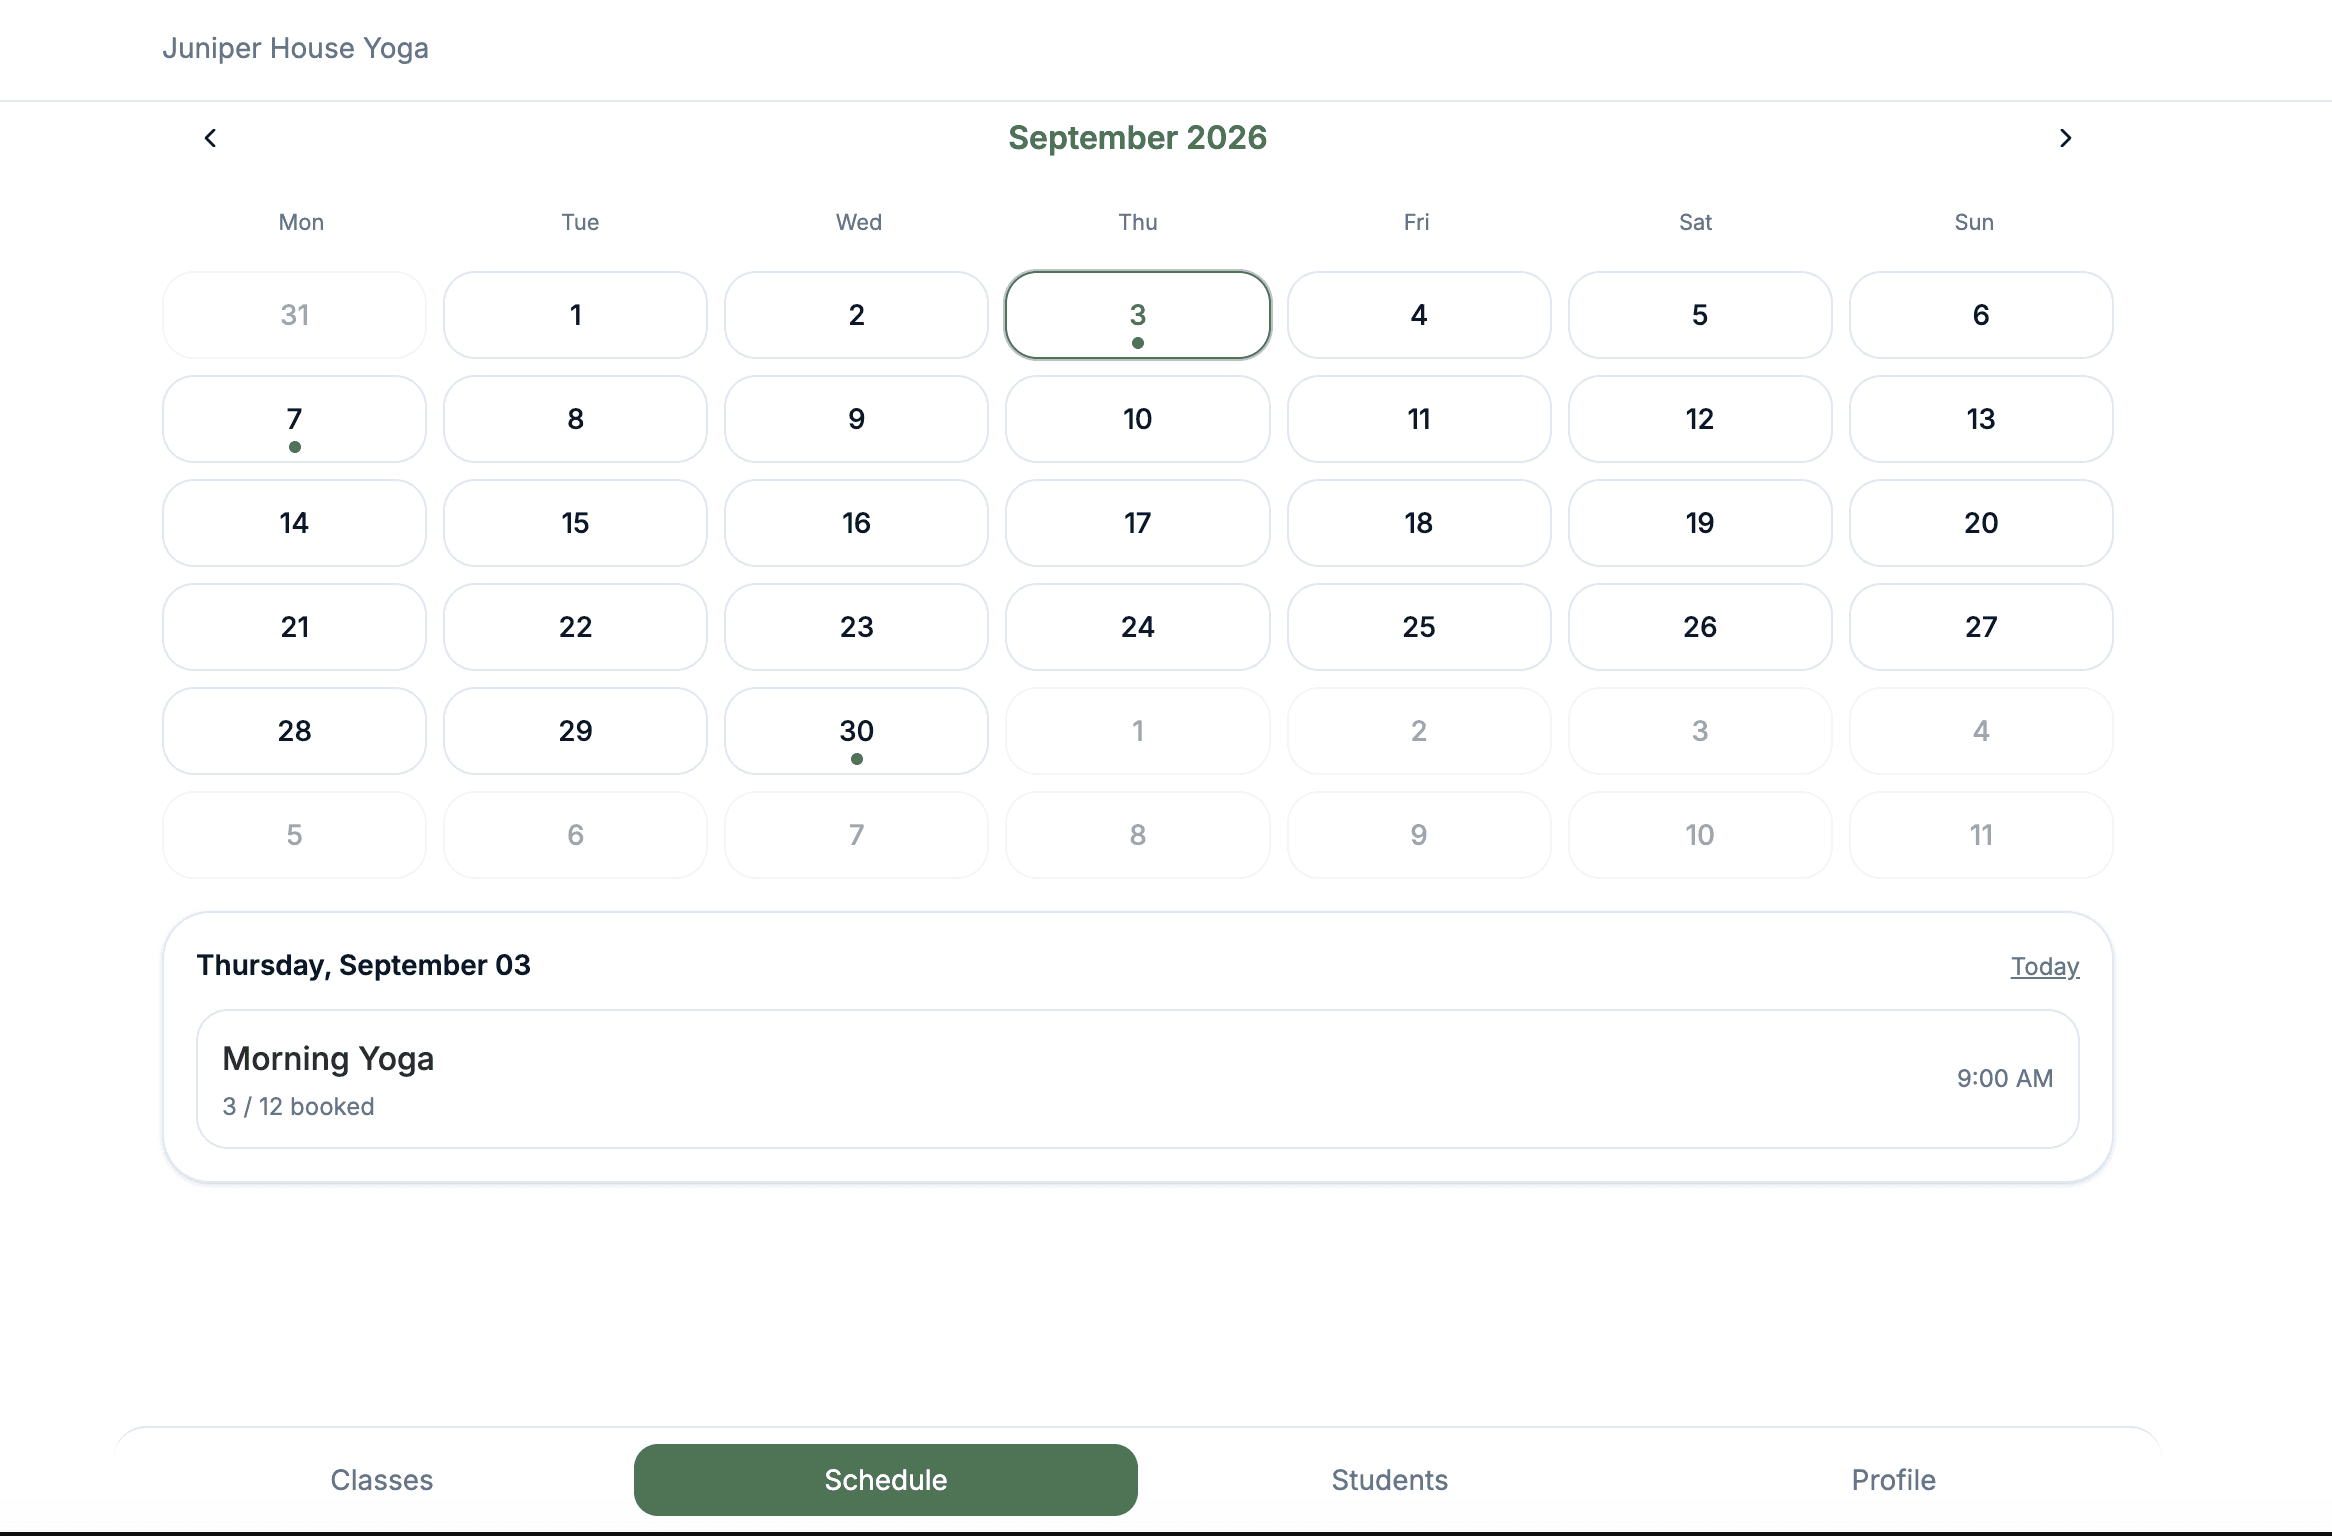The width and height of the screenshot is (2332, 1536).
Task: Choose Sunday September 6
Action: pyautogui.click(x=1981, y=315)
